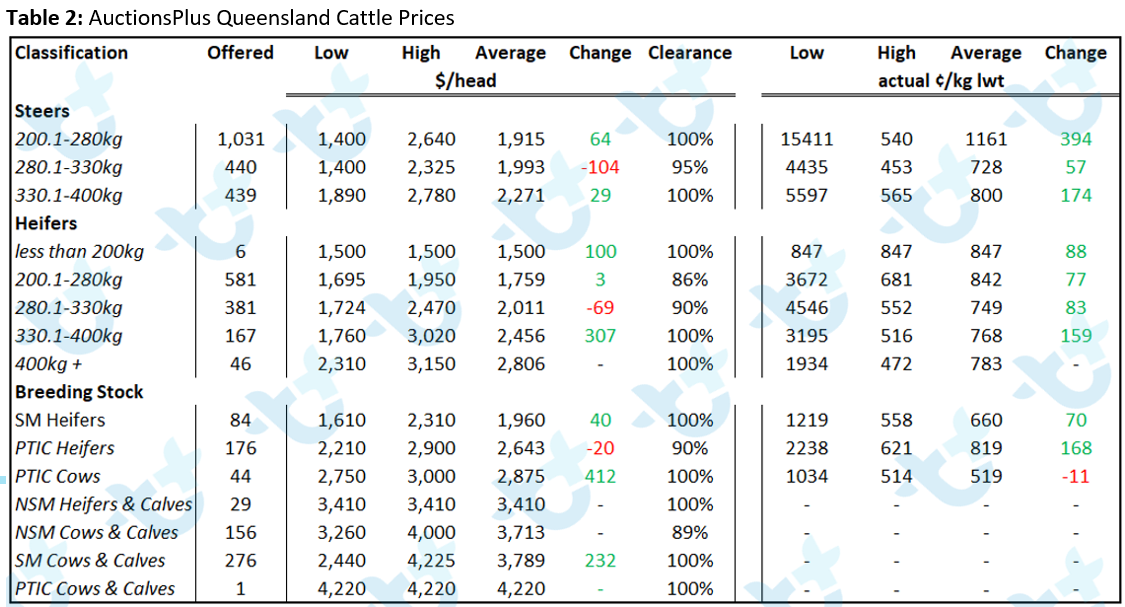
Task: Select the 95% clearance value
Action: point(690,167)
